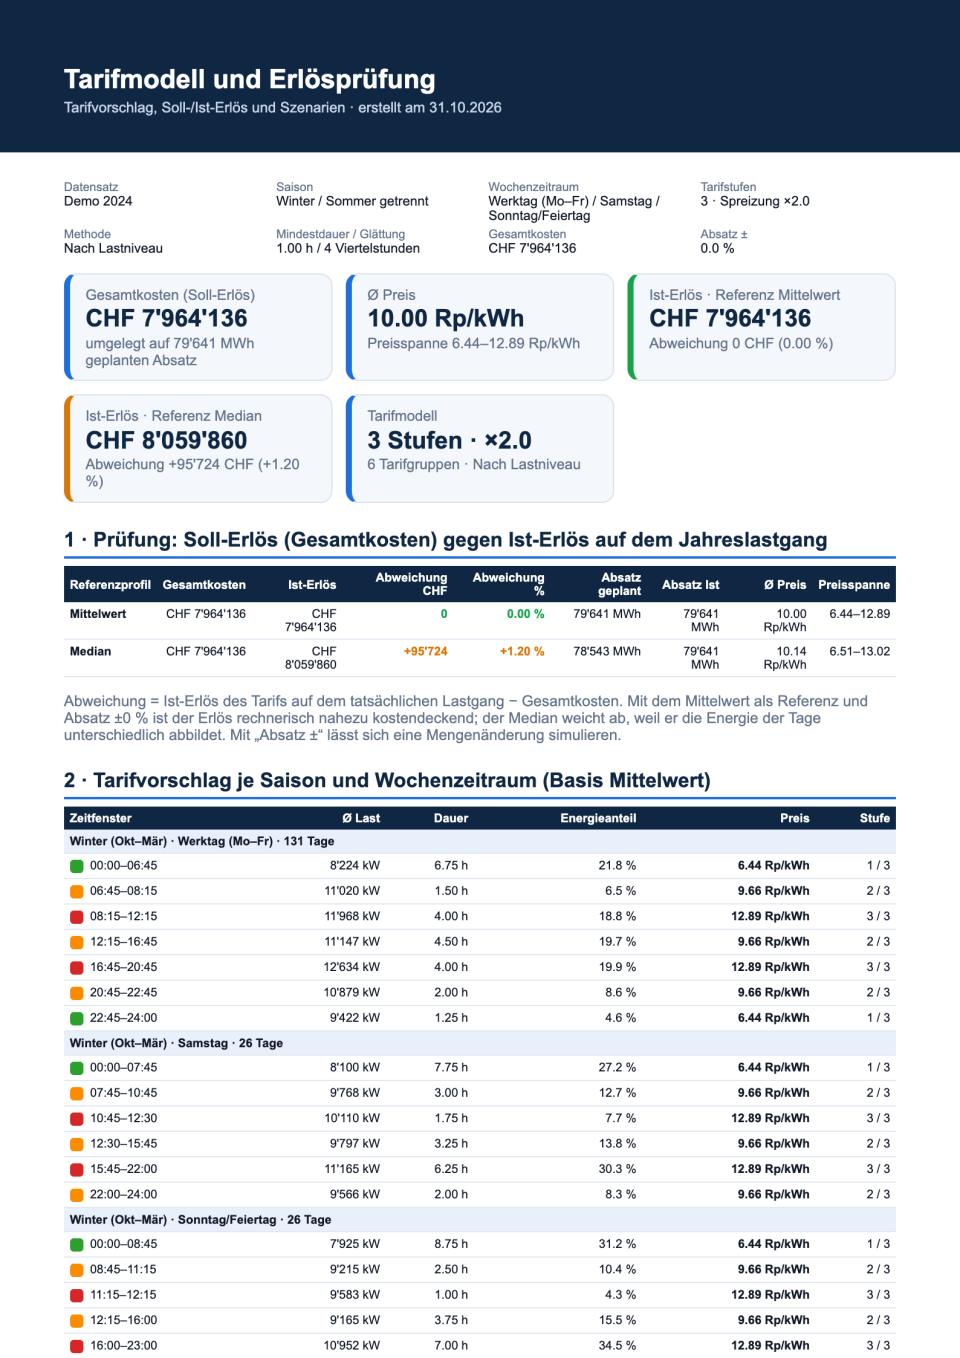
Task: Click the 'Energieanteil' column header
Action: point(598,818)
